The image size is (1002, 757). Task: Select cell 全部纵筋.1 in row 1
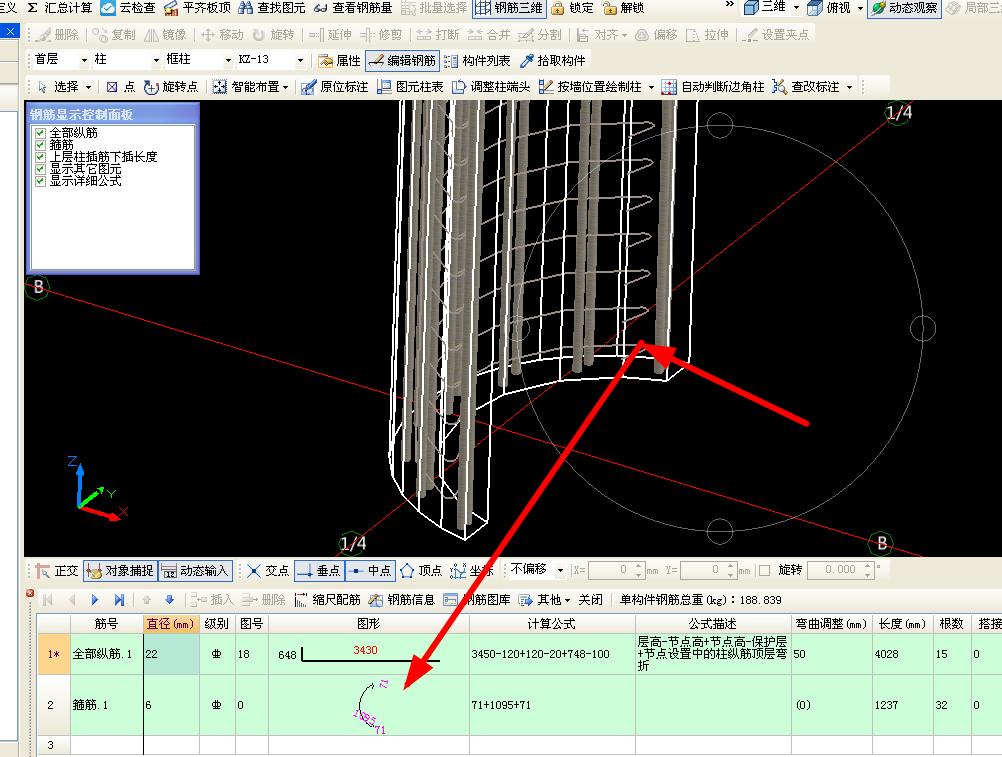(x=107, y=654)
